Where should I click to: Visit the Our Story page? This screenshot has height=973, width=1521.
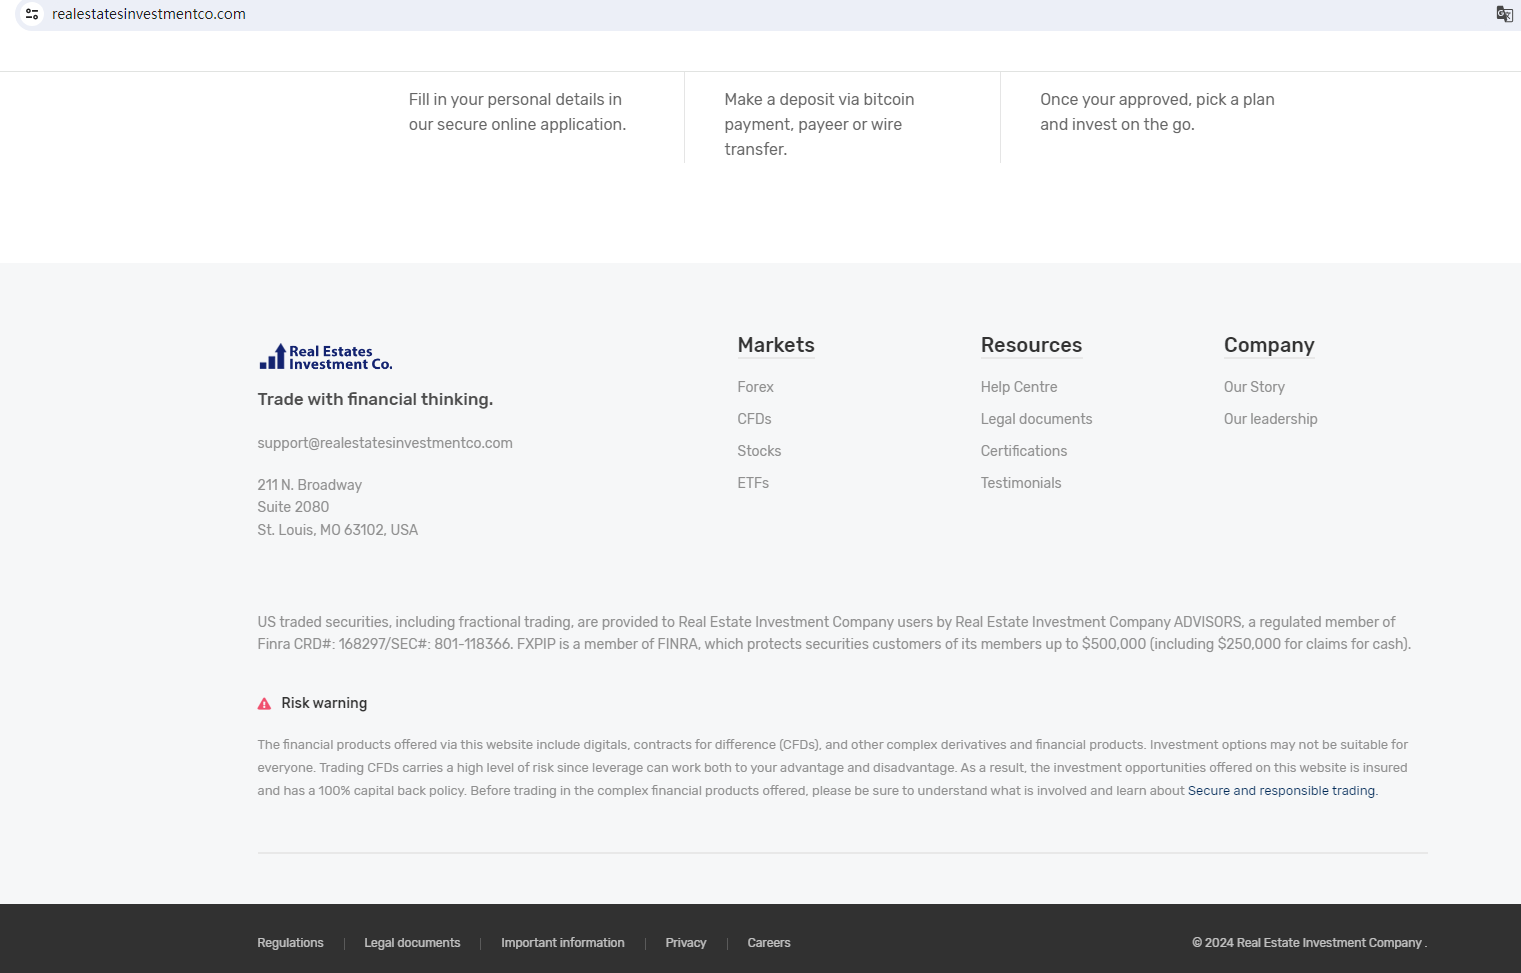(1254, 387)
